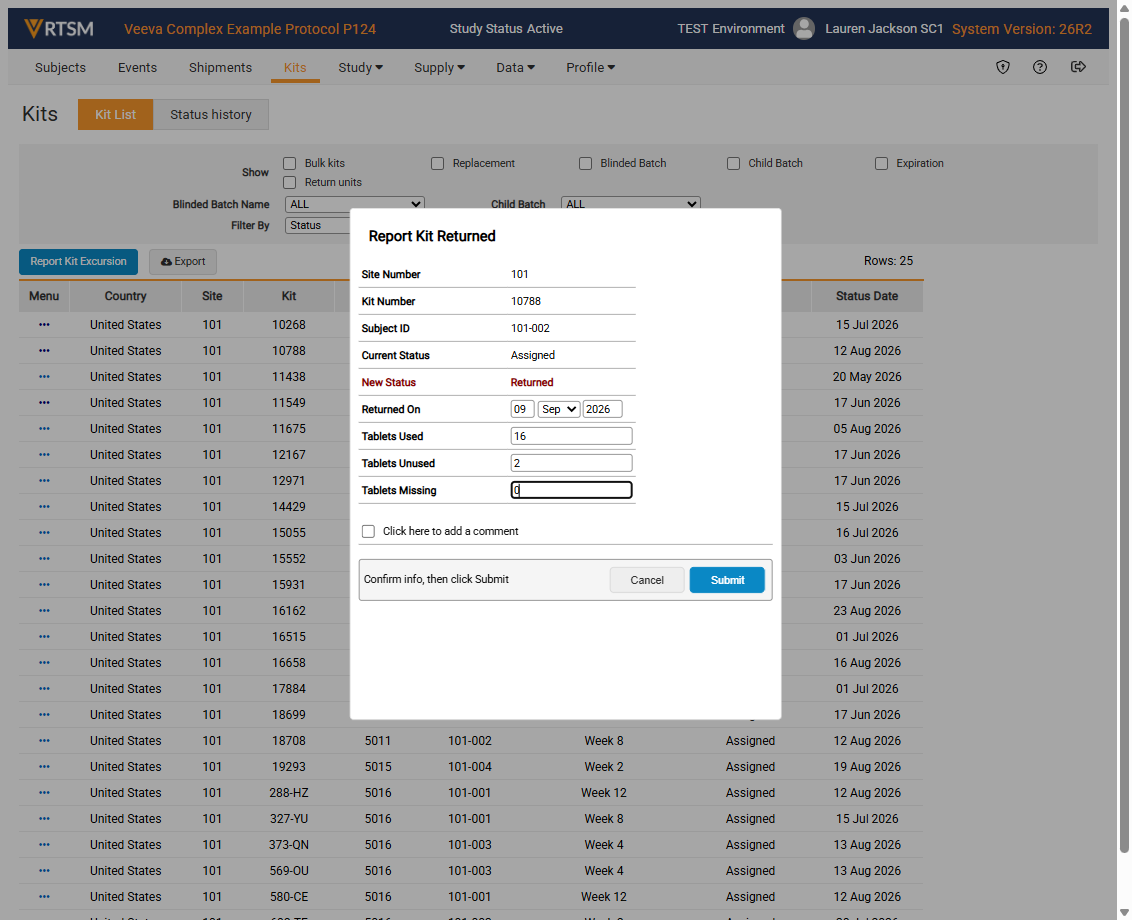Switch to the Status history tab
This screenshot has width=1132, height=920.
point(211,115)
